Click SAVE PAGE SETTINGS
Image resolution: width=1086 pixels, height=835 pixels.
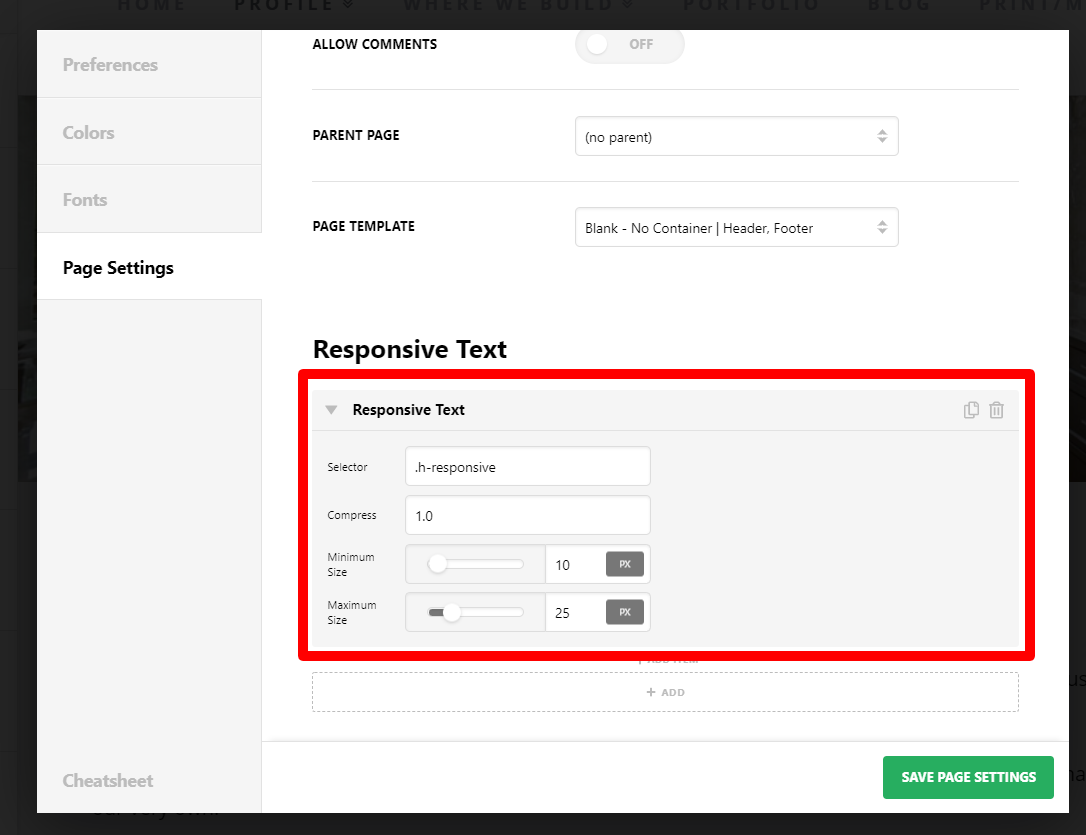pyautogui.click(x=968, y=777)
